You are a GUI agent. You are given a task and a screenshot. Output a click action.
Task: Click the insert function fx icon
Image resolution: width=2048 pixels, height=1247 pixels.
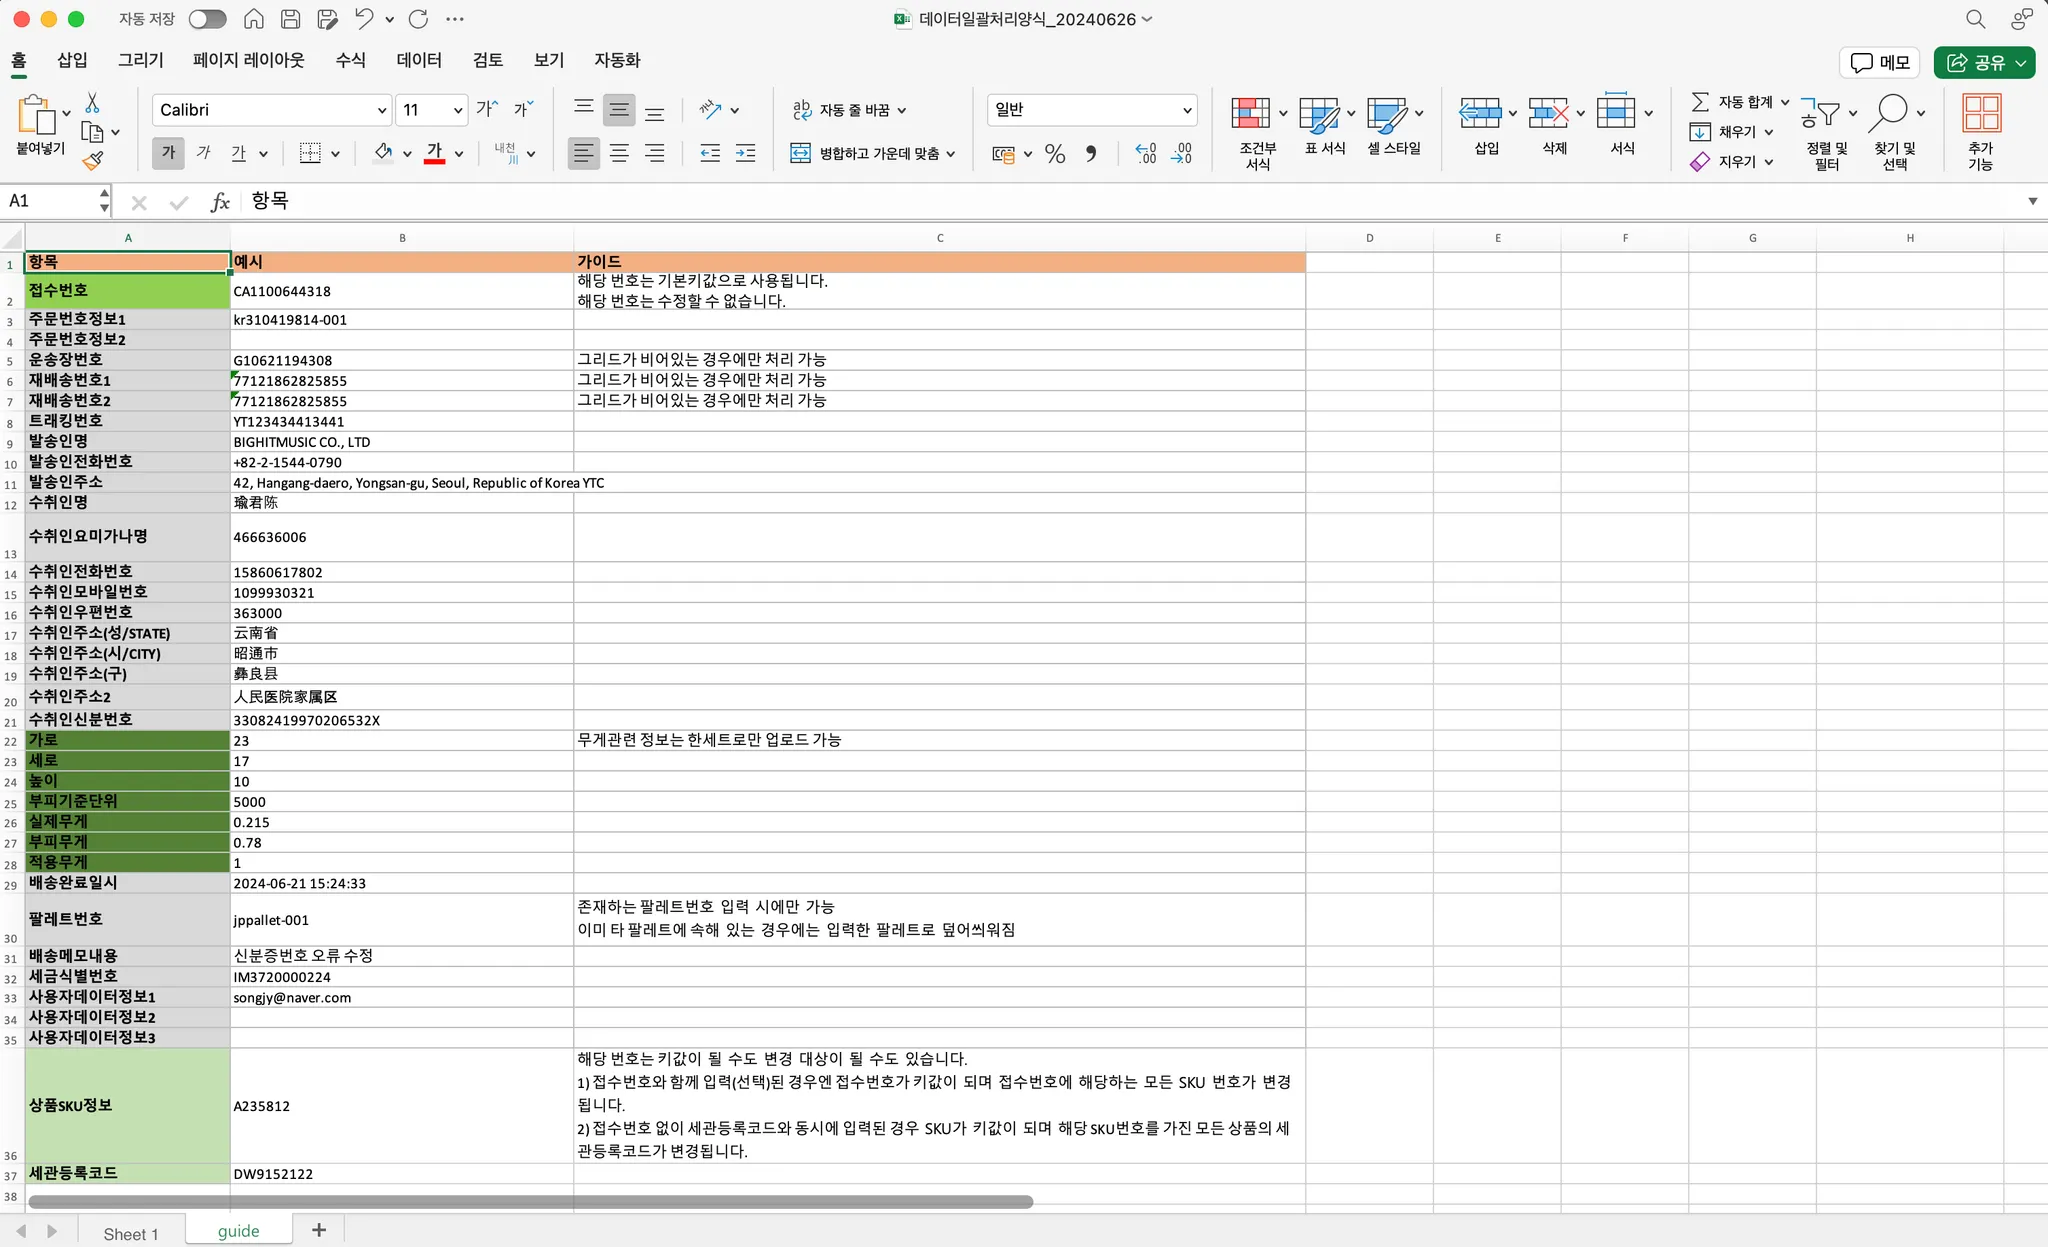point(220,201)
